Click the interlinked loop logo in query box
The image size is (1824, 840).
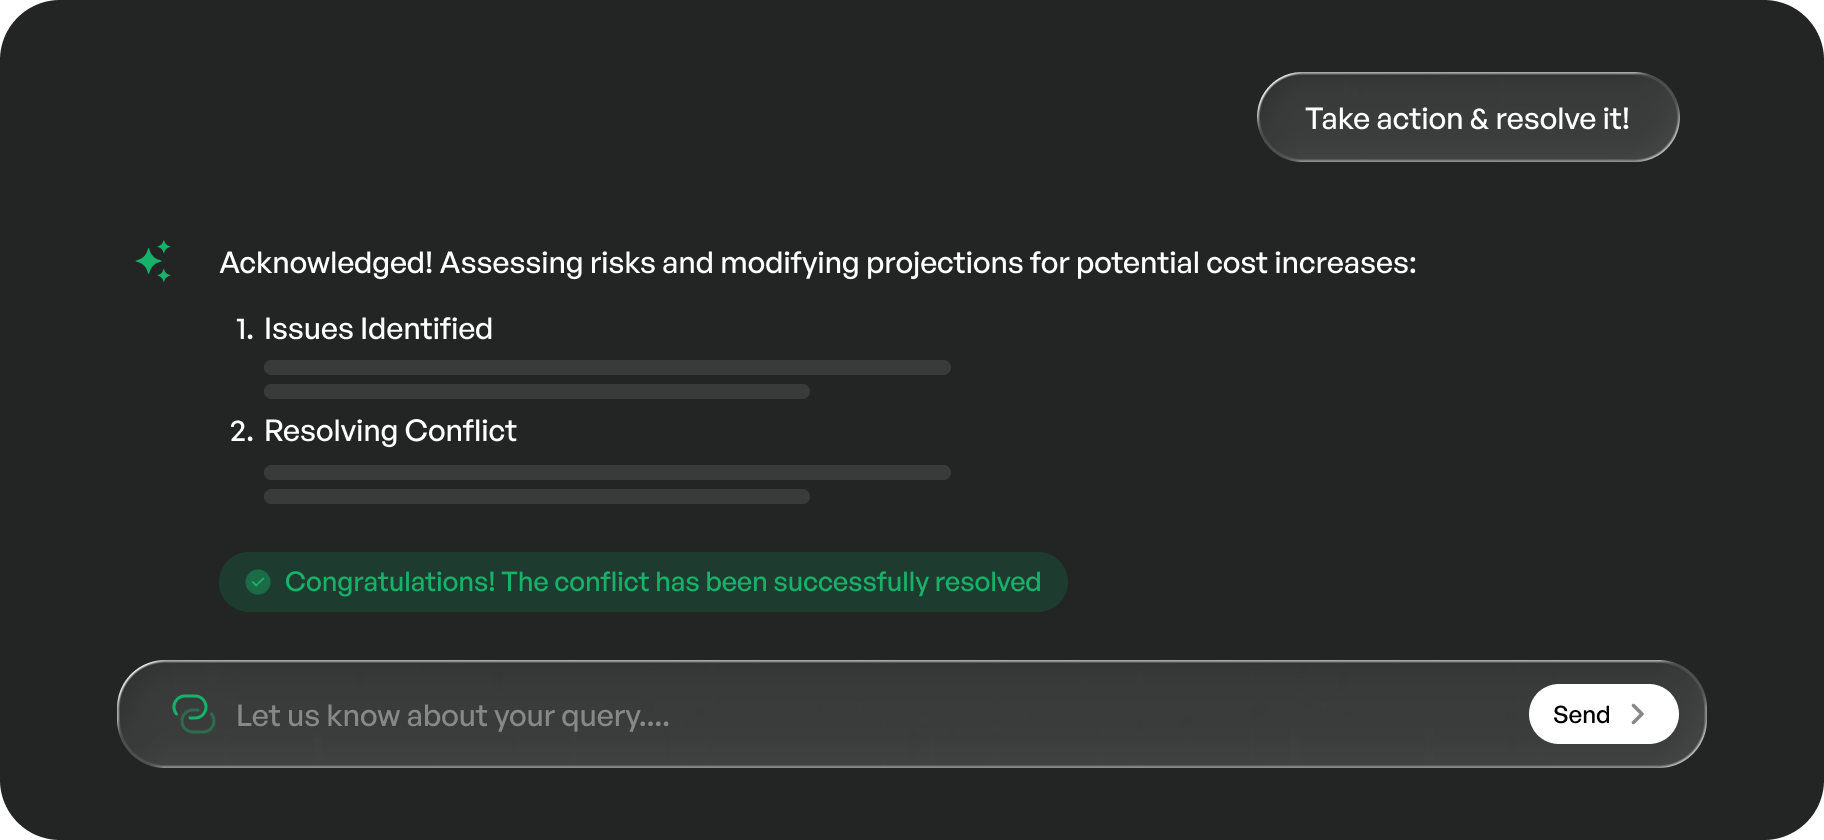pos(193,714)
